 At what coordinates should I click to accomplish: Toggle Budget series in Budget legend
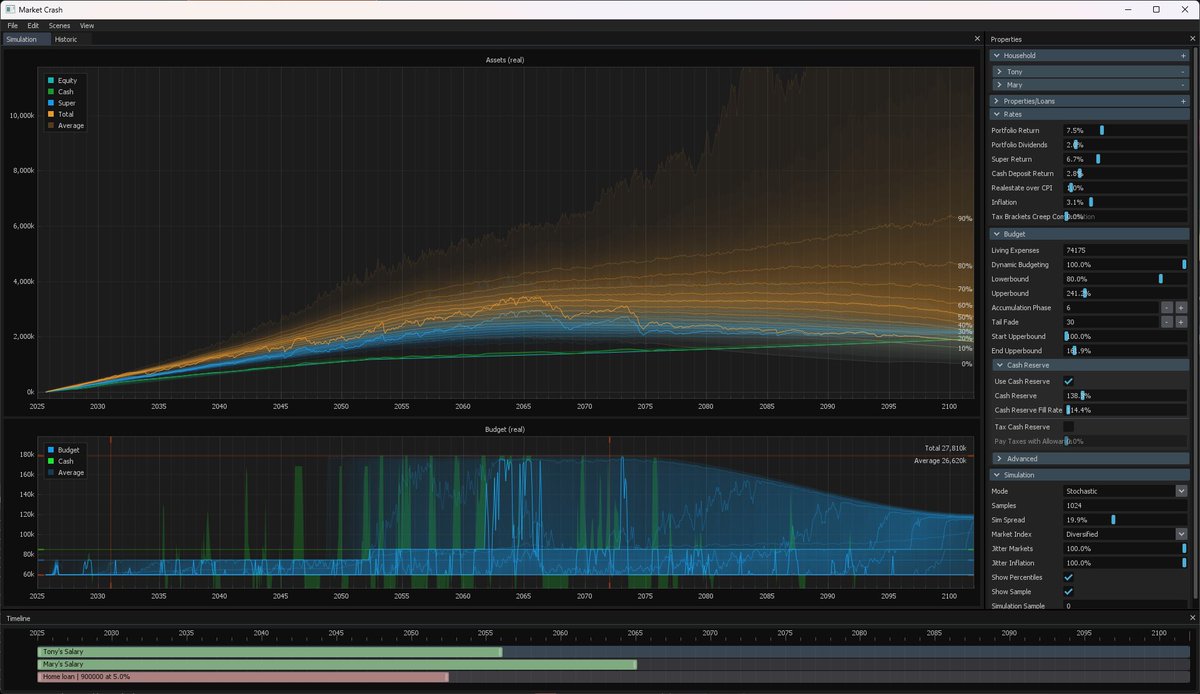click(64, 450)
